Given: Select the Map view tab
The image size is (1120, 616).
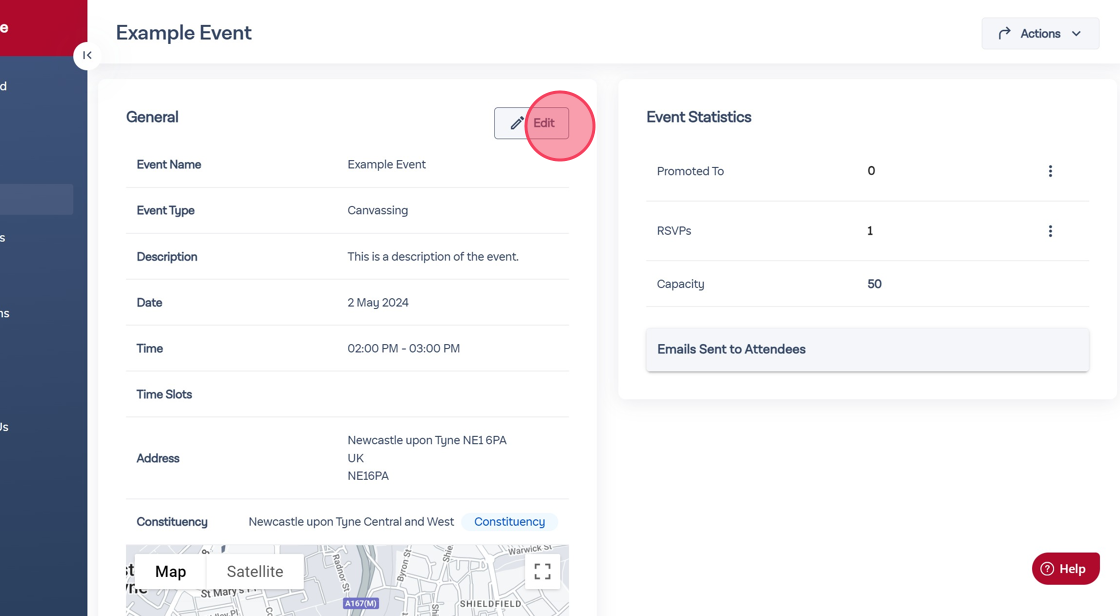Looking at the screenshot, I should 170,572.
